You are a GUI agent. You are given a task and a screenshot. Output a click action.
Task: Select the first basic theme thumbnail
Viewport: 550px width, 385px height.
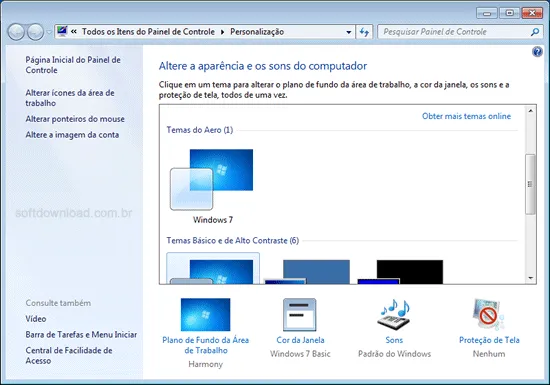tap(213, 268)
